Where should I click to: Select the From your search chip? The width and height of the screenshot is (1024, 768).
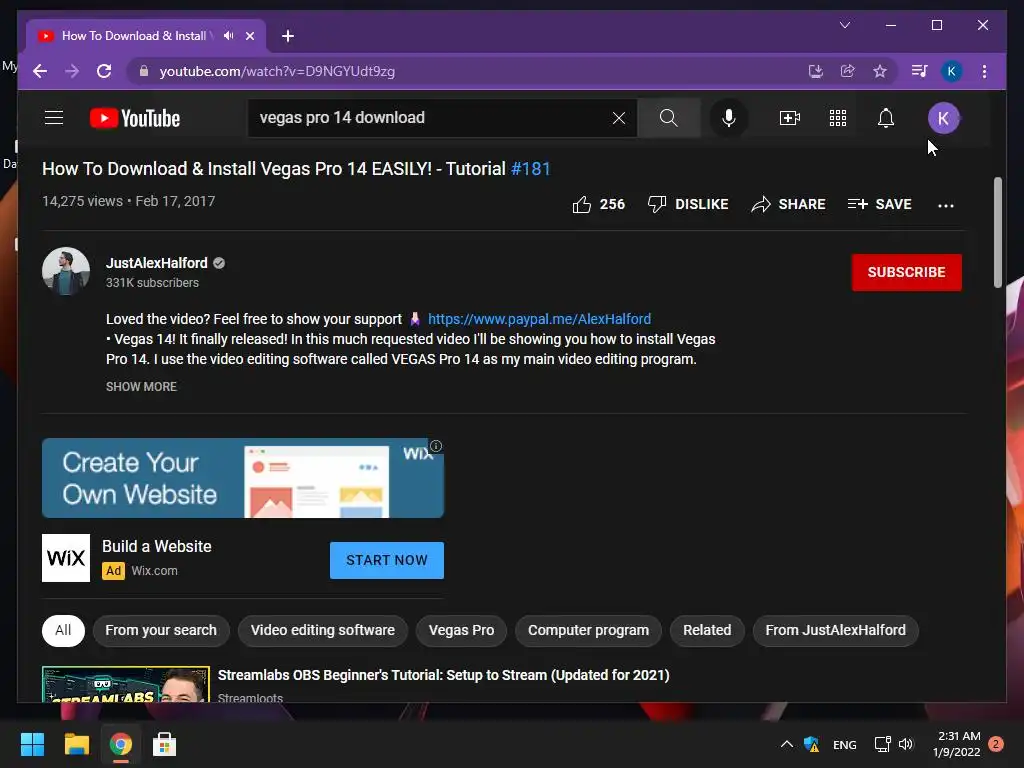click(161, 630)
